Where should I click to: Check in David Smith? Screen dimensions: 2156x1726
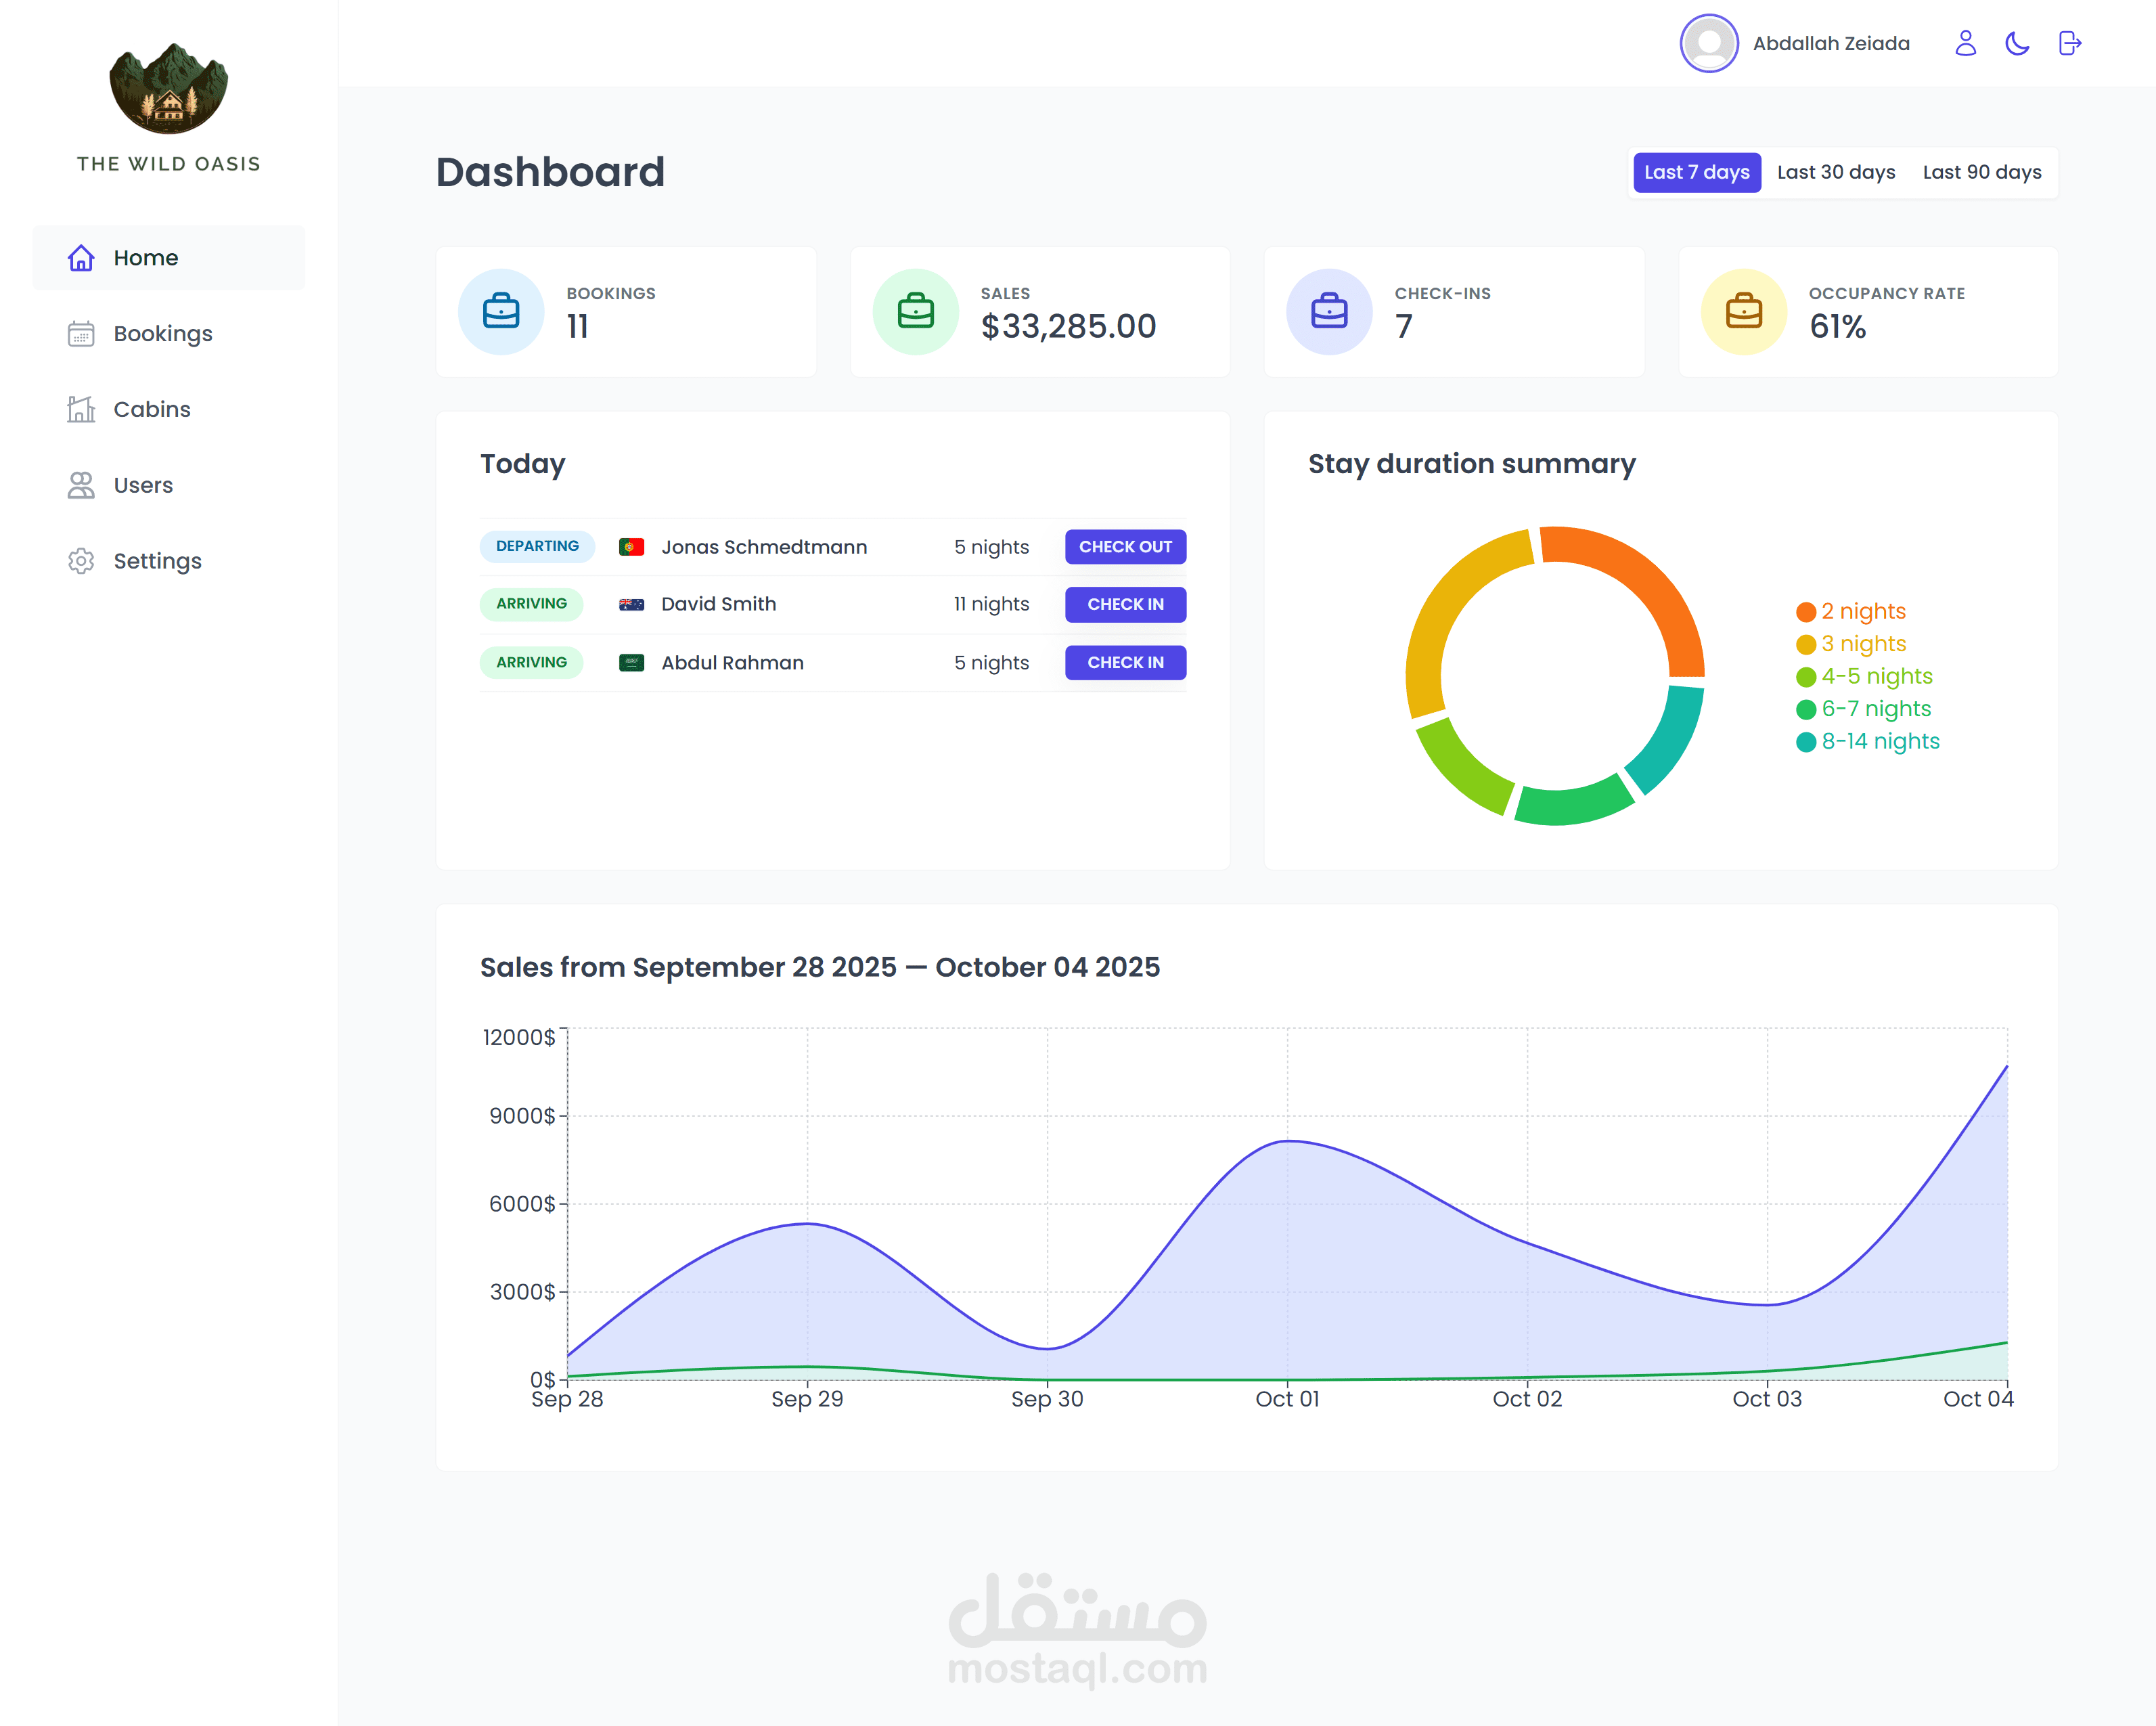(1125, 604)
